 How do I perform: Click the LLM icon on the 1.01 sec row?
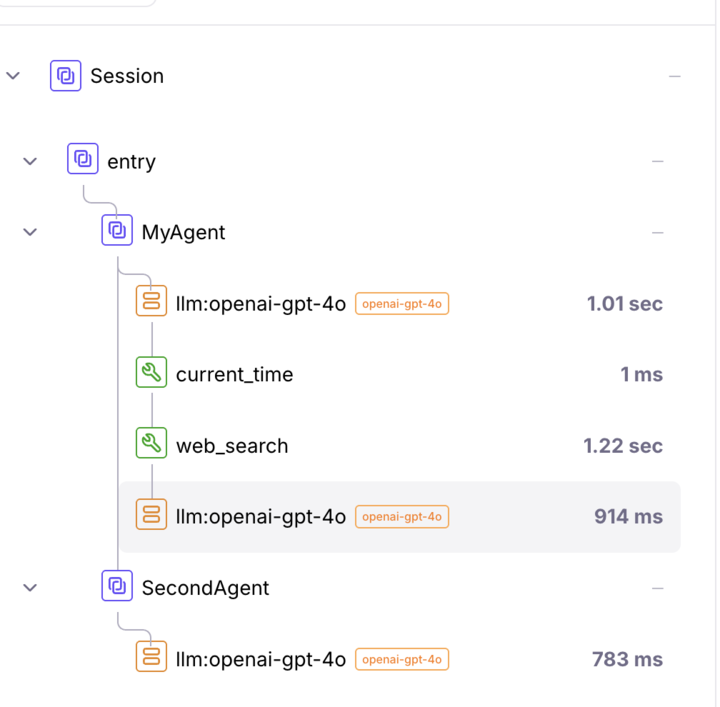[x=151, y=303]
